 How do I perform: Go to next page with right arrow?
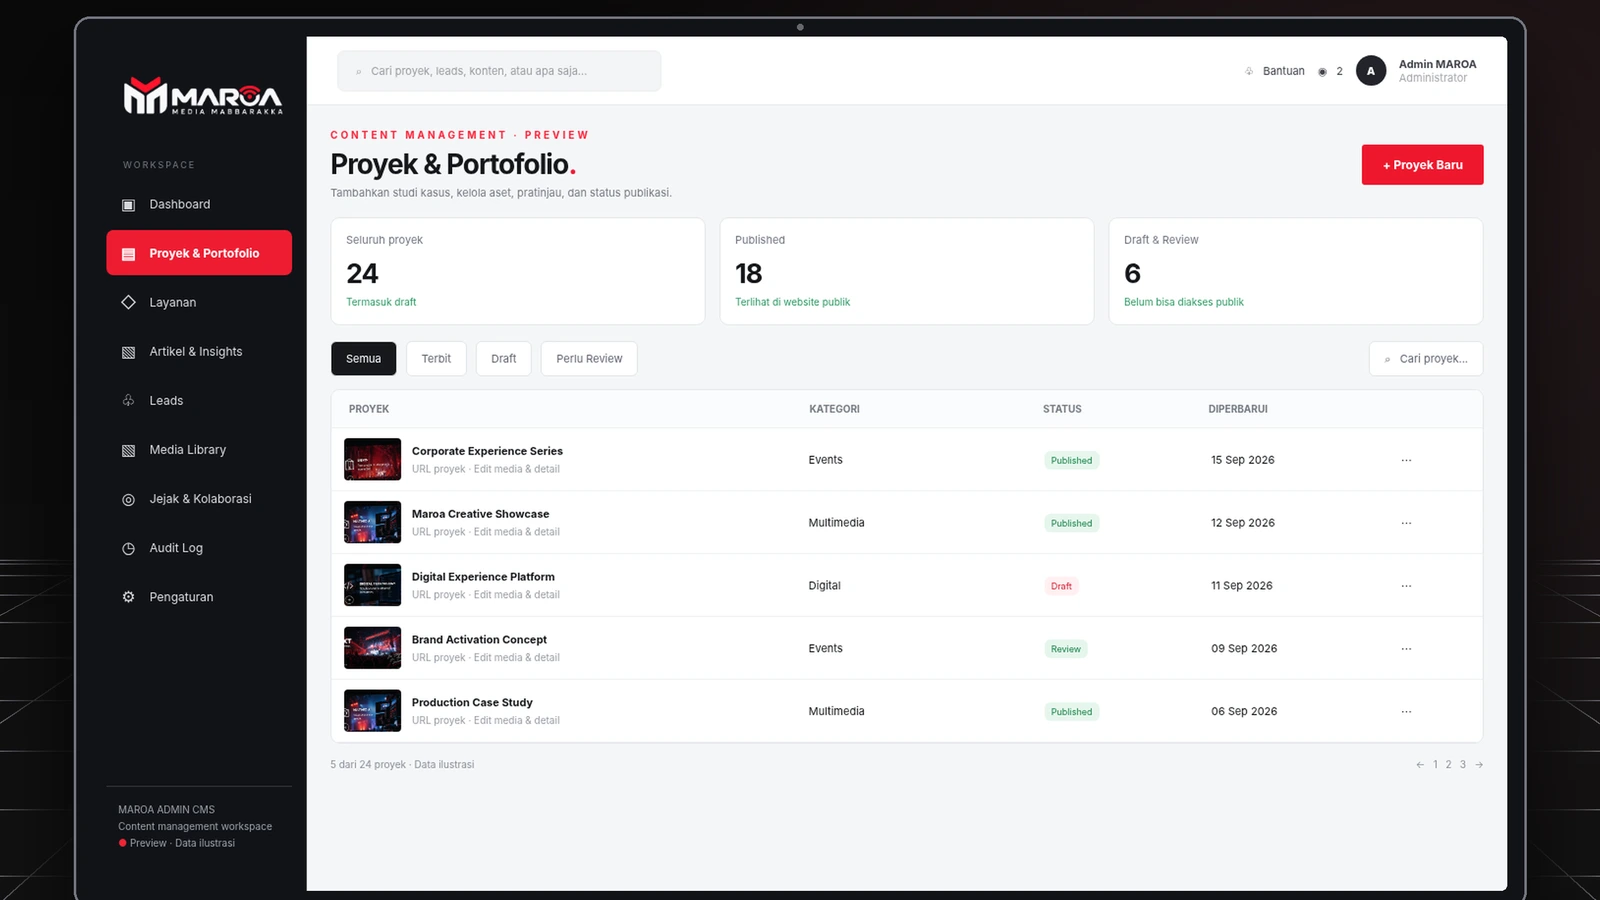1479,765
